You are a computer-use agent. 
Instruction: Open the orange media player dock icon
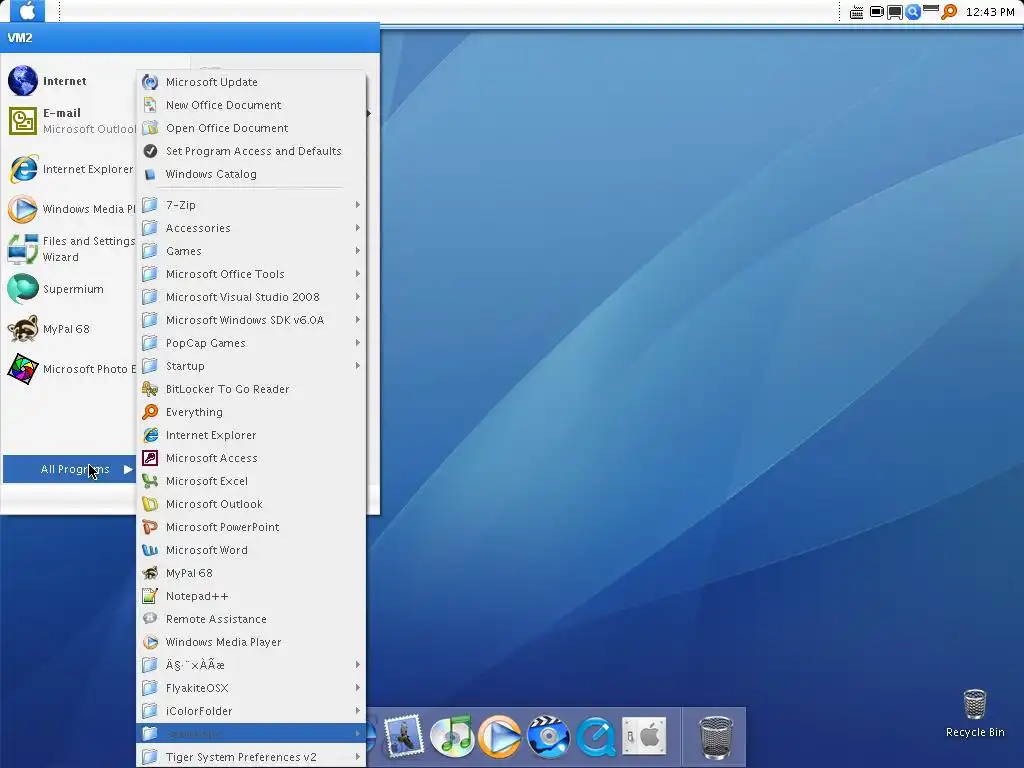[x=500, y=736]
